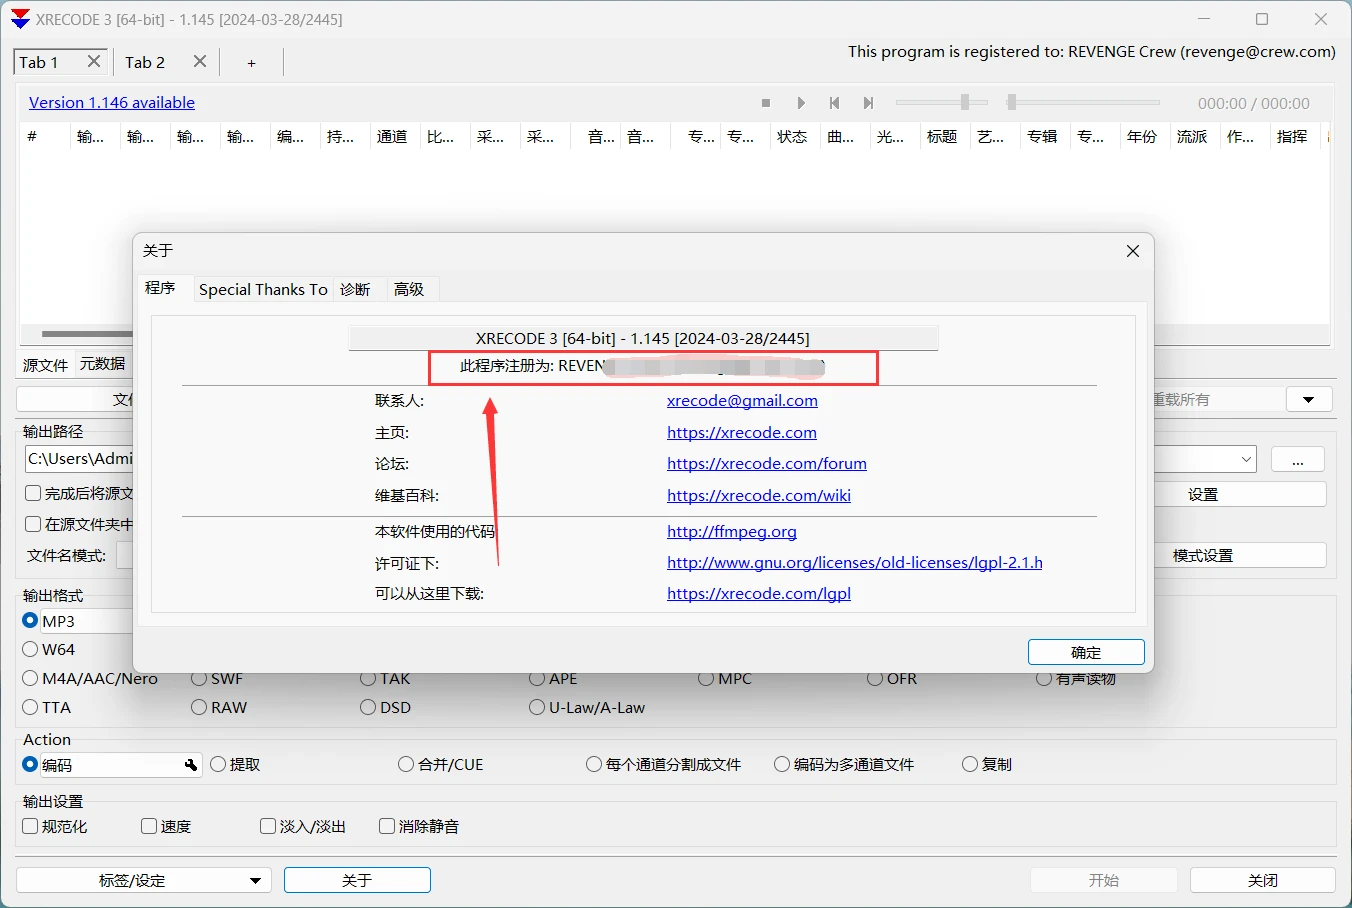Click the stop playback button
Image resolution: width=1352 pixels, height=908 pixels.
(x=766, y=103)
